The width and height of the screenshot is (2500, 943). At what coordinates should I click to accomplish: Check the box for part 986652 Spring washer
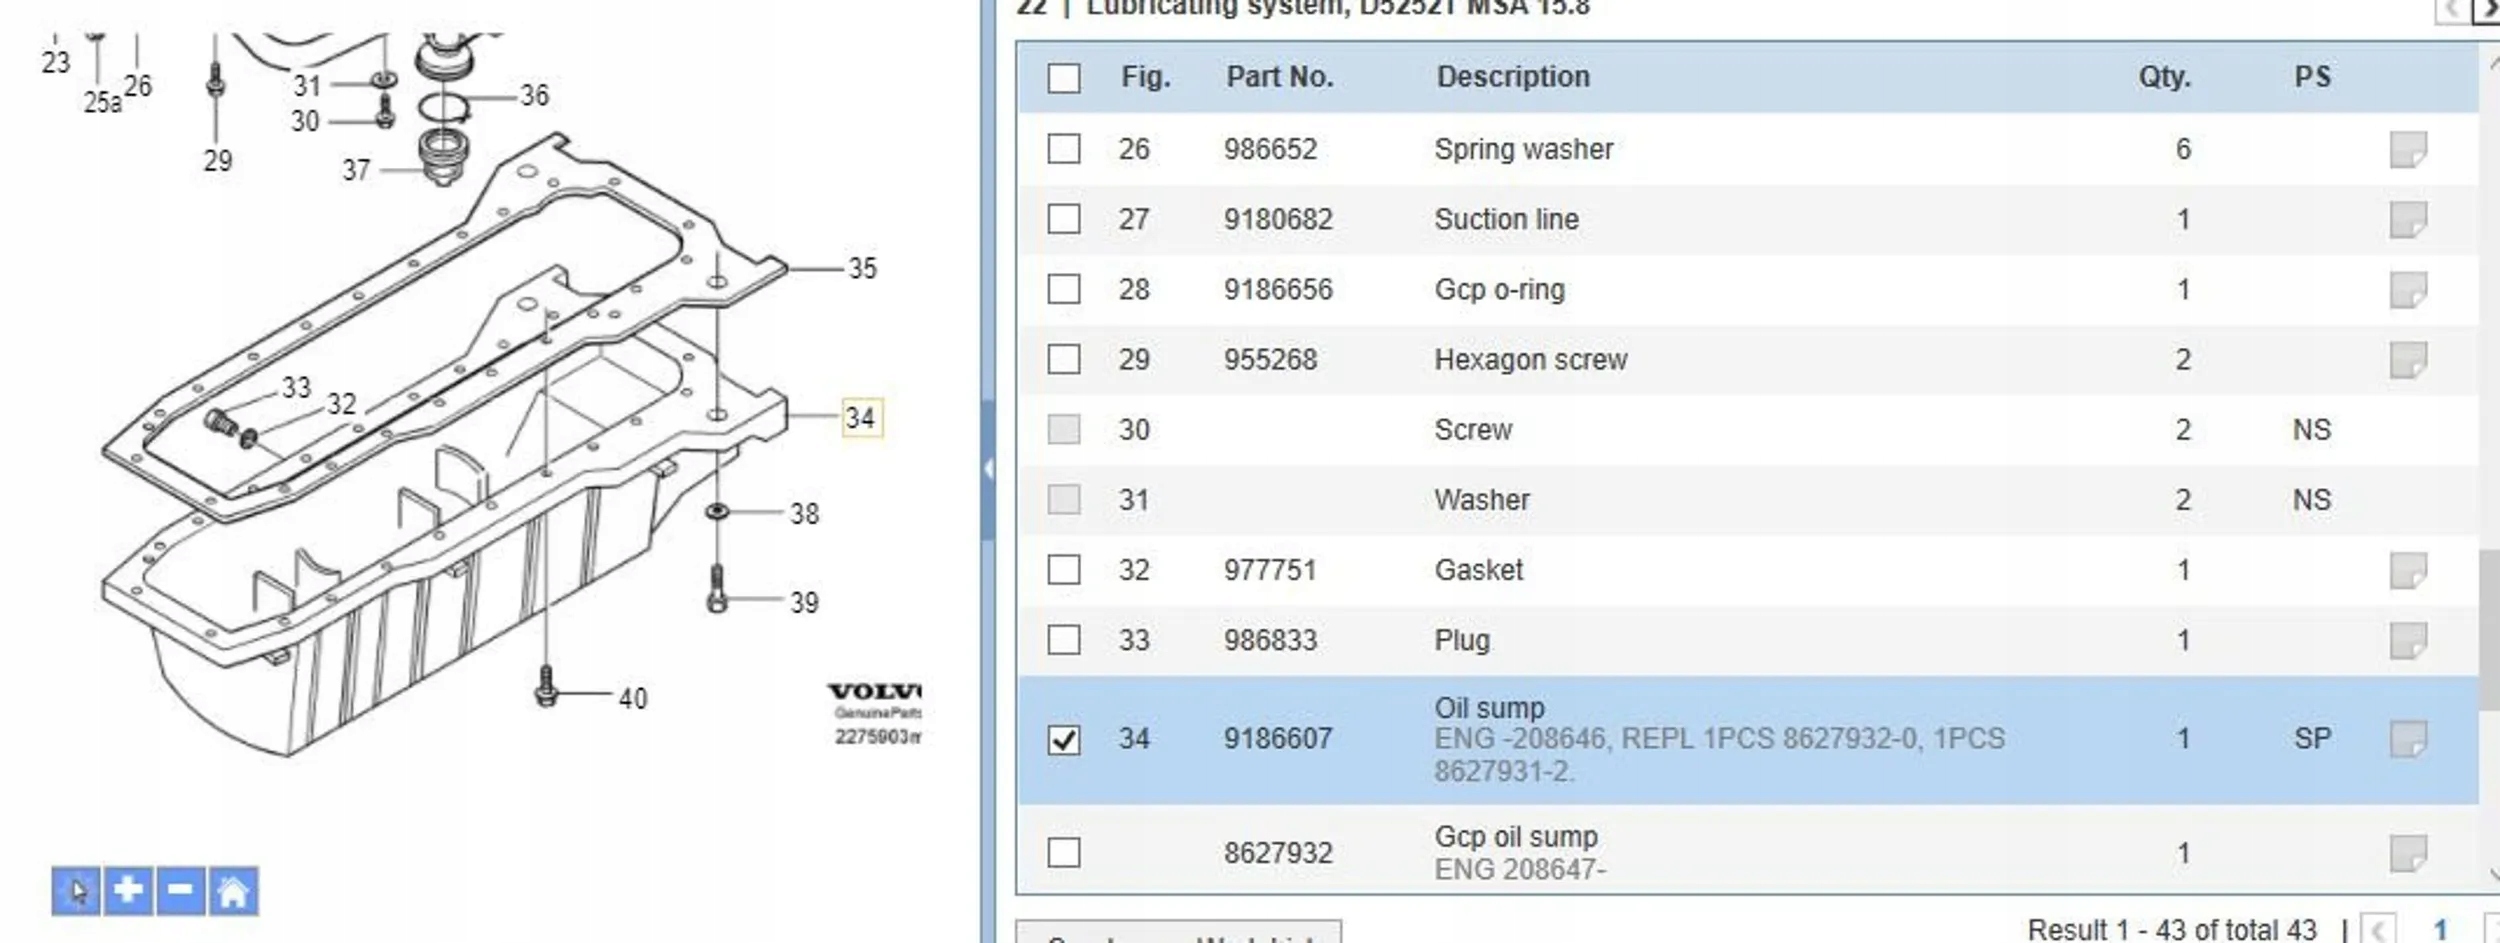[1064, 149]
